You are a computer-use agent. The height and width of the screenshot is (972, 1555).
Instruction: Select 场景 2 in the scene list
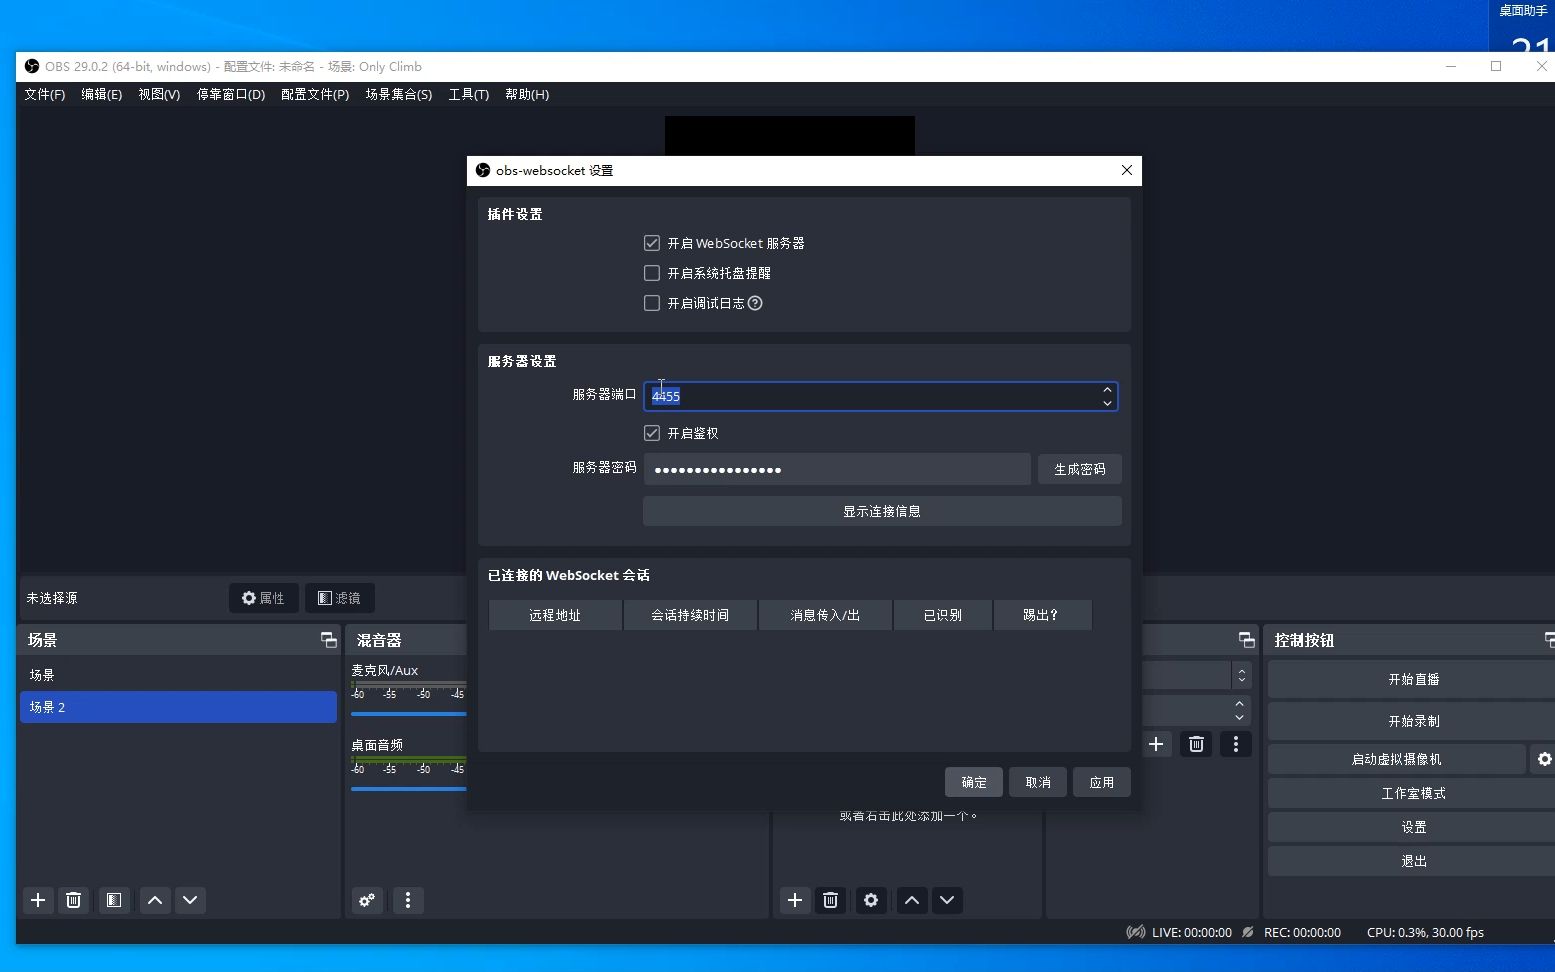(178, 707)
